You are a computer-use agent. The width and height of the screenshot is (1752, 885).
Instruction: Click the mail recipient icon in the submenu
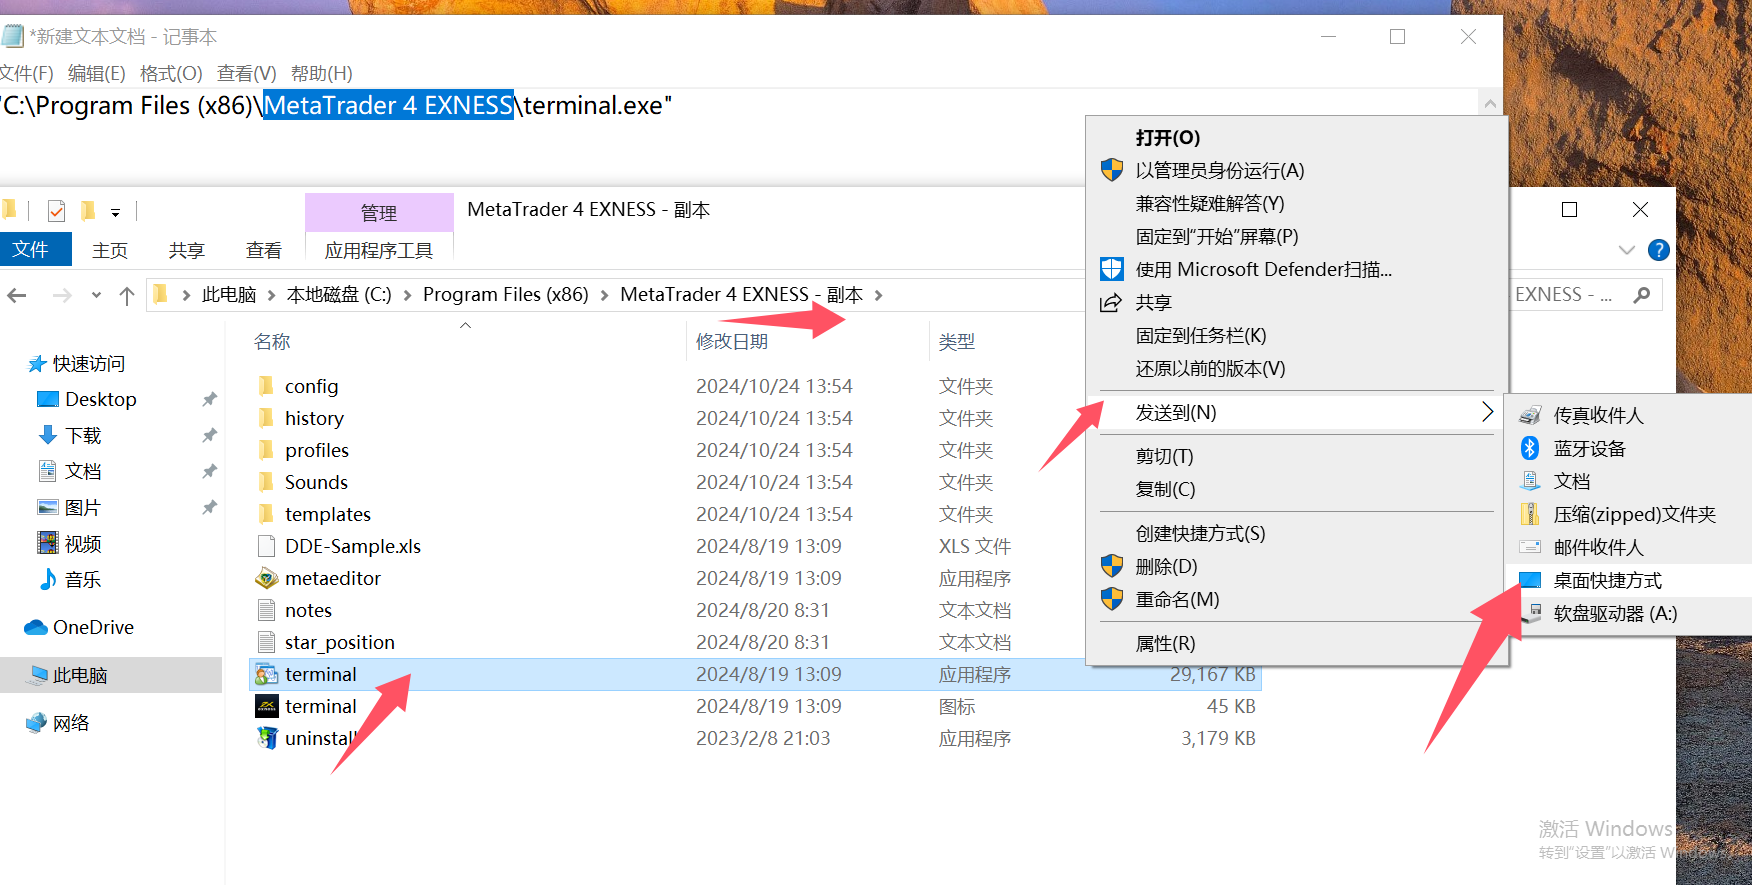pyautogui.click(x=1530, y=547)
